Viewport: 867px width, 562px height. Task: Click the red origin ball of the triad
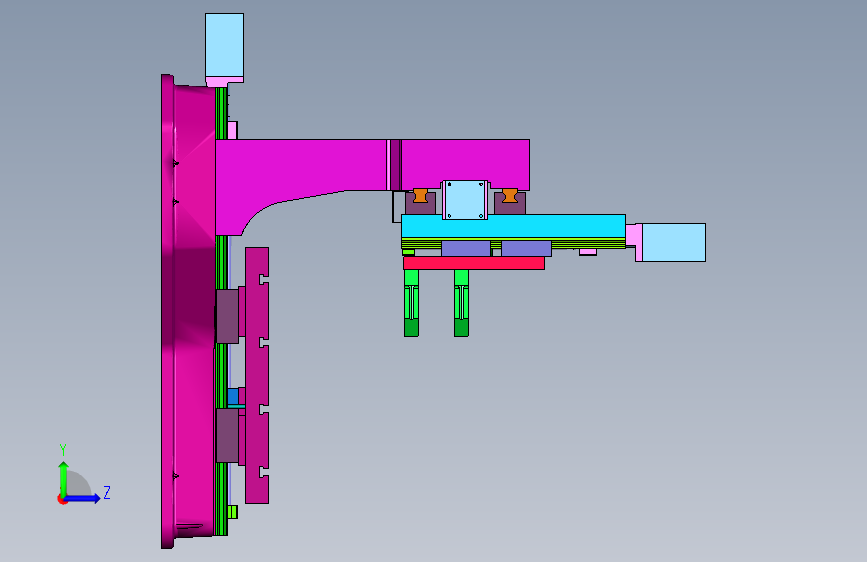click(x=62, y=499)
